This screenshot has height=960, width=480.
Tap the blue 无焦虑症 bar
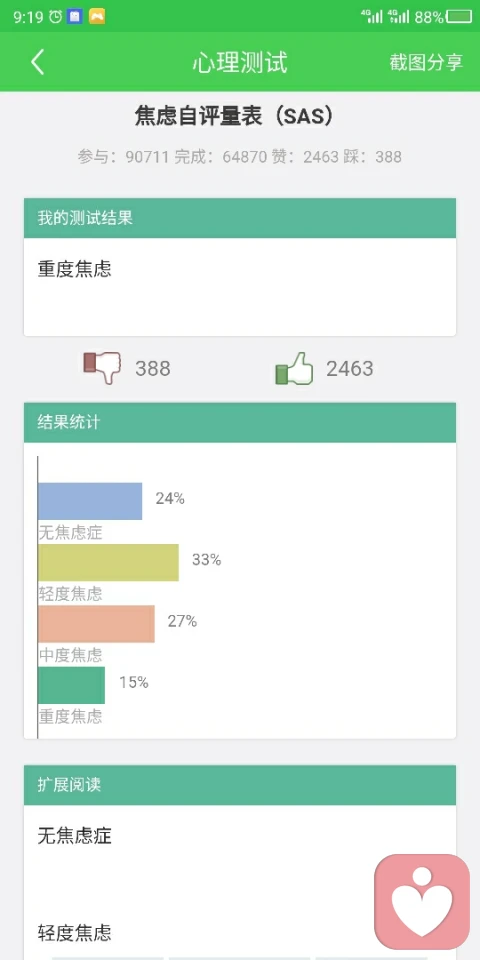click(90, 501)
